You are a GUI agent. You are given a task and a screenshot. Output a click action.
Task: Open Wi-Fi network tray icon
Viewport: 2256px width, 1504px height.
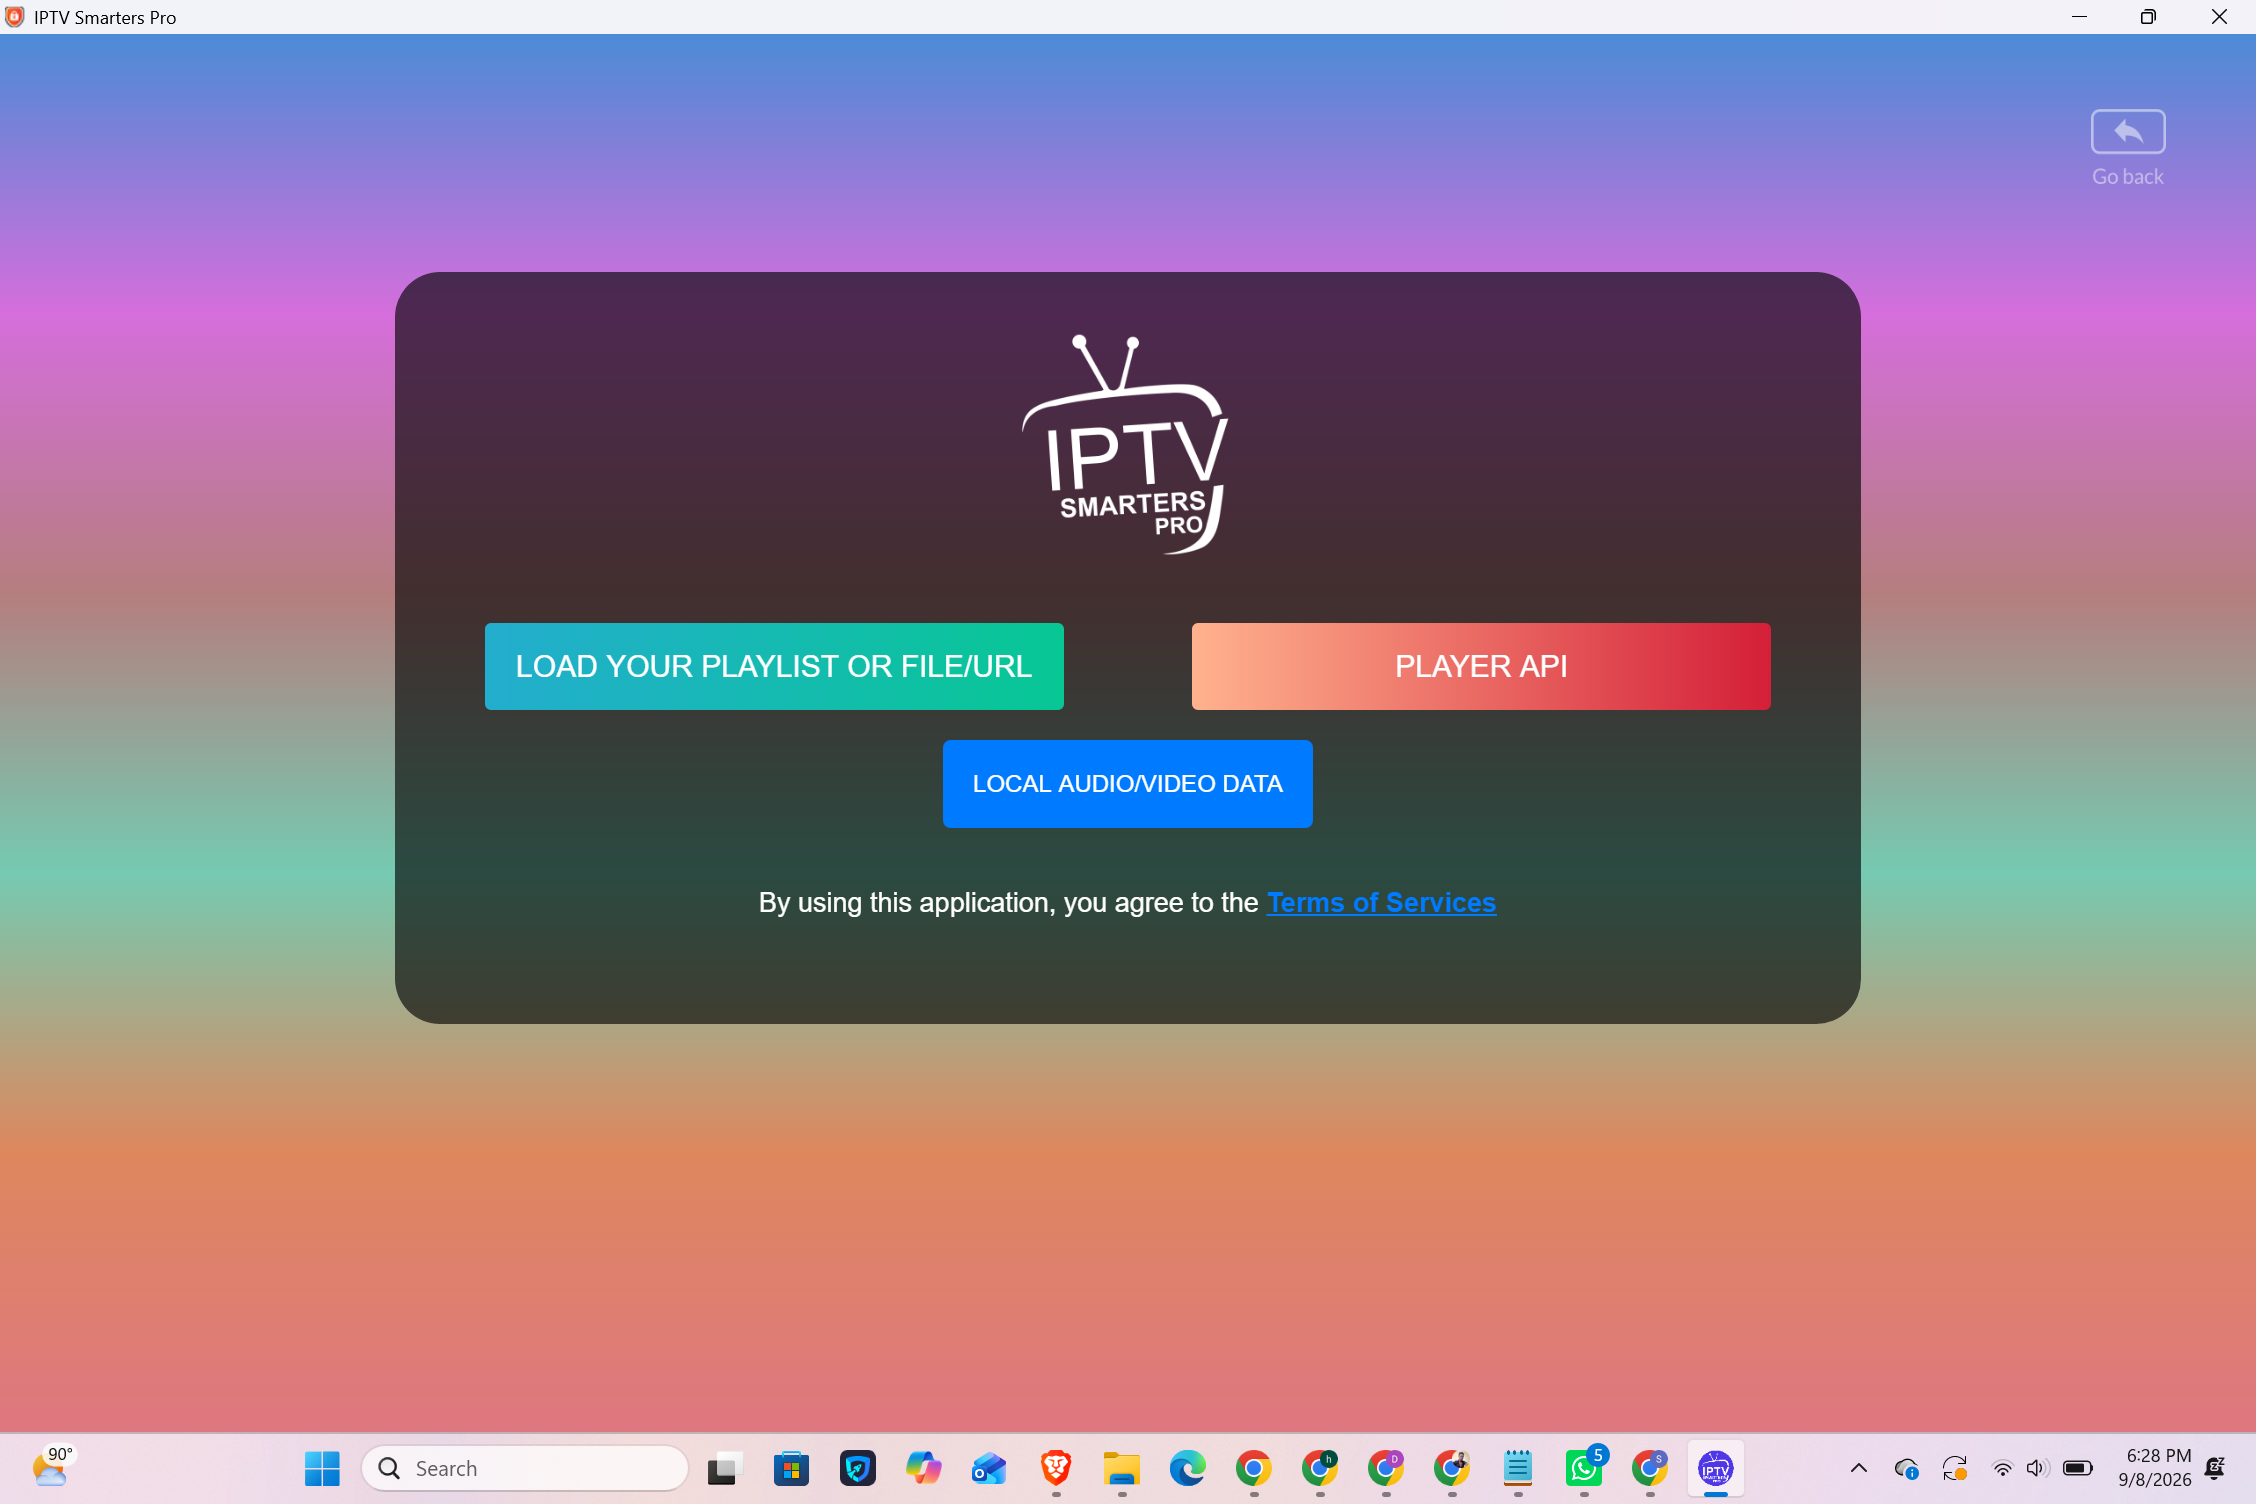tap(2002, 1468)
